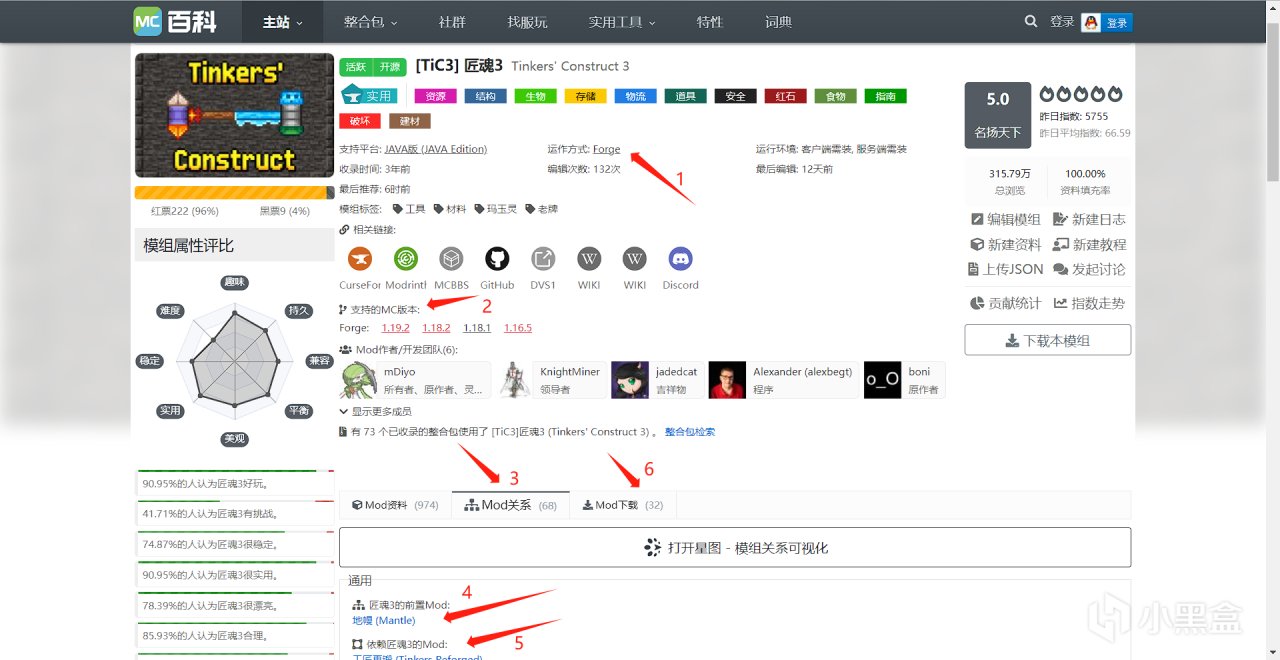Click the Tinkers' Construct cover image

pyautogui.click(x=234, y=116)
